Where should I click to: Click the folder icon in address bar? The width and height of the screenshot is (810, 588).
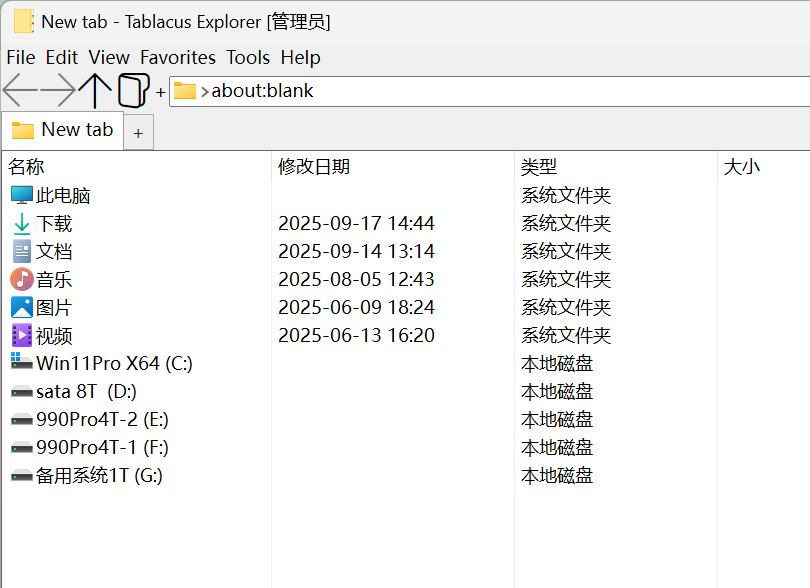pos(185,91)
